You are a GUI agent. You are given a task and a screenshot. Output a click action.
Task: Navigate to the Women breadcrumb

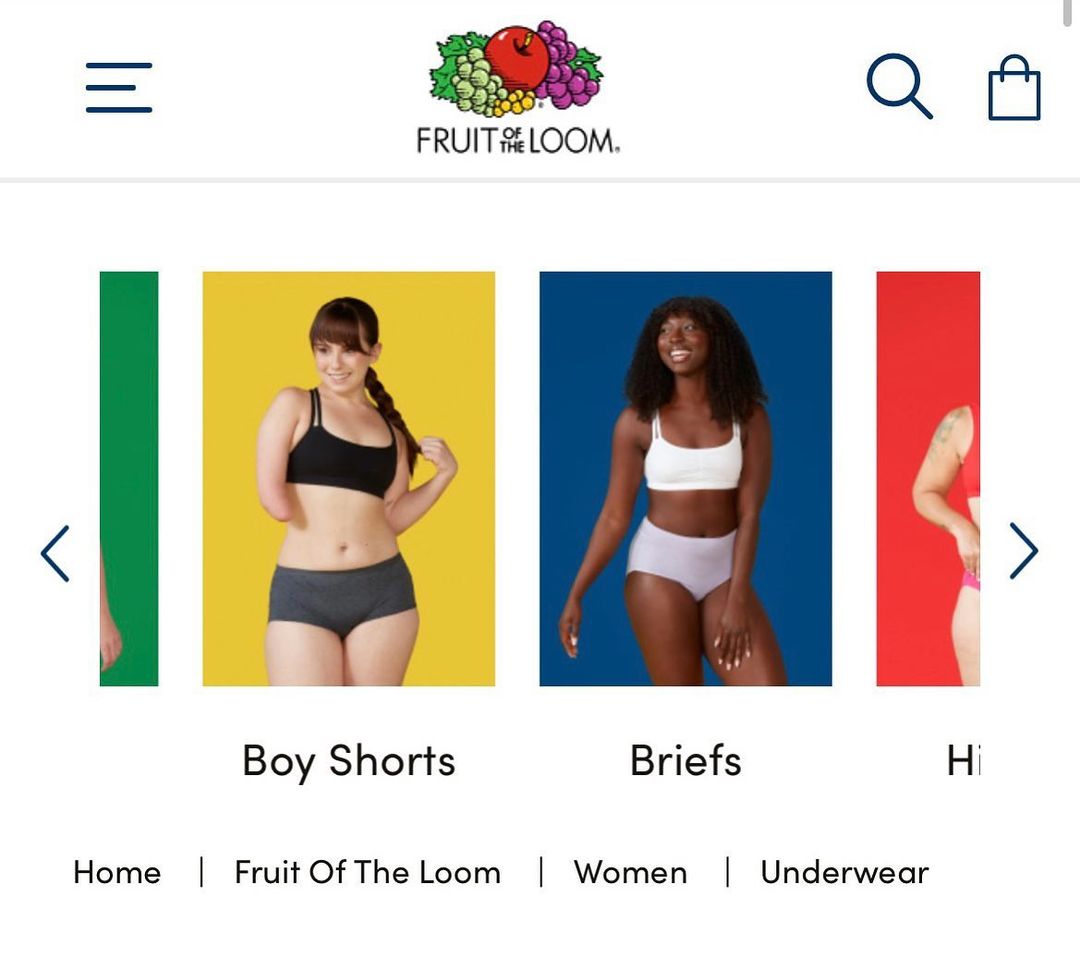pyautogui.click(x=630, y=872)
